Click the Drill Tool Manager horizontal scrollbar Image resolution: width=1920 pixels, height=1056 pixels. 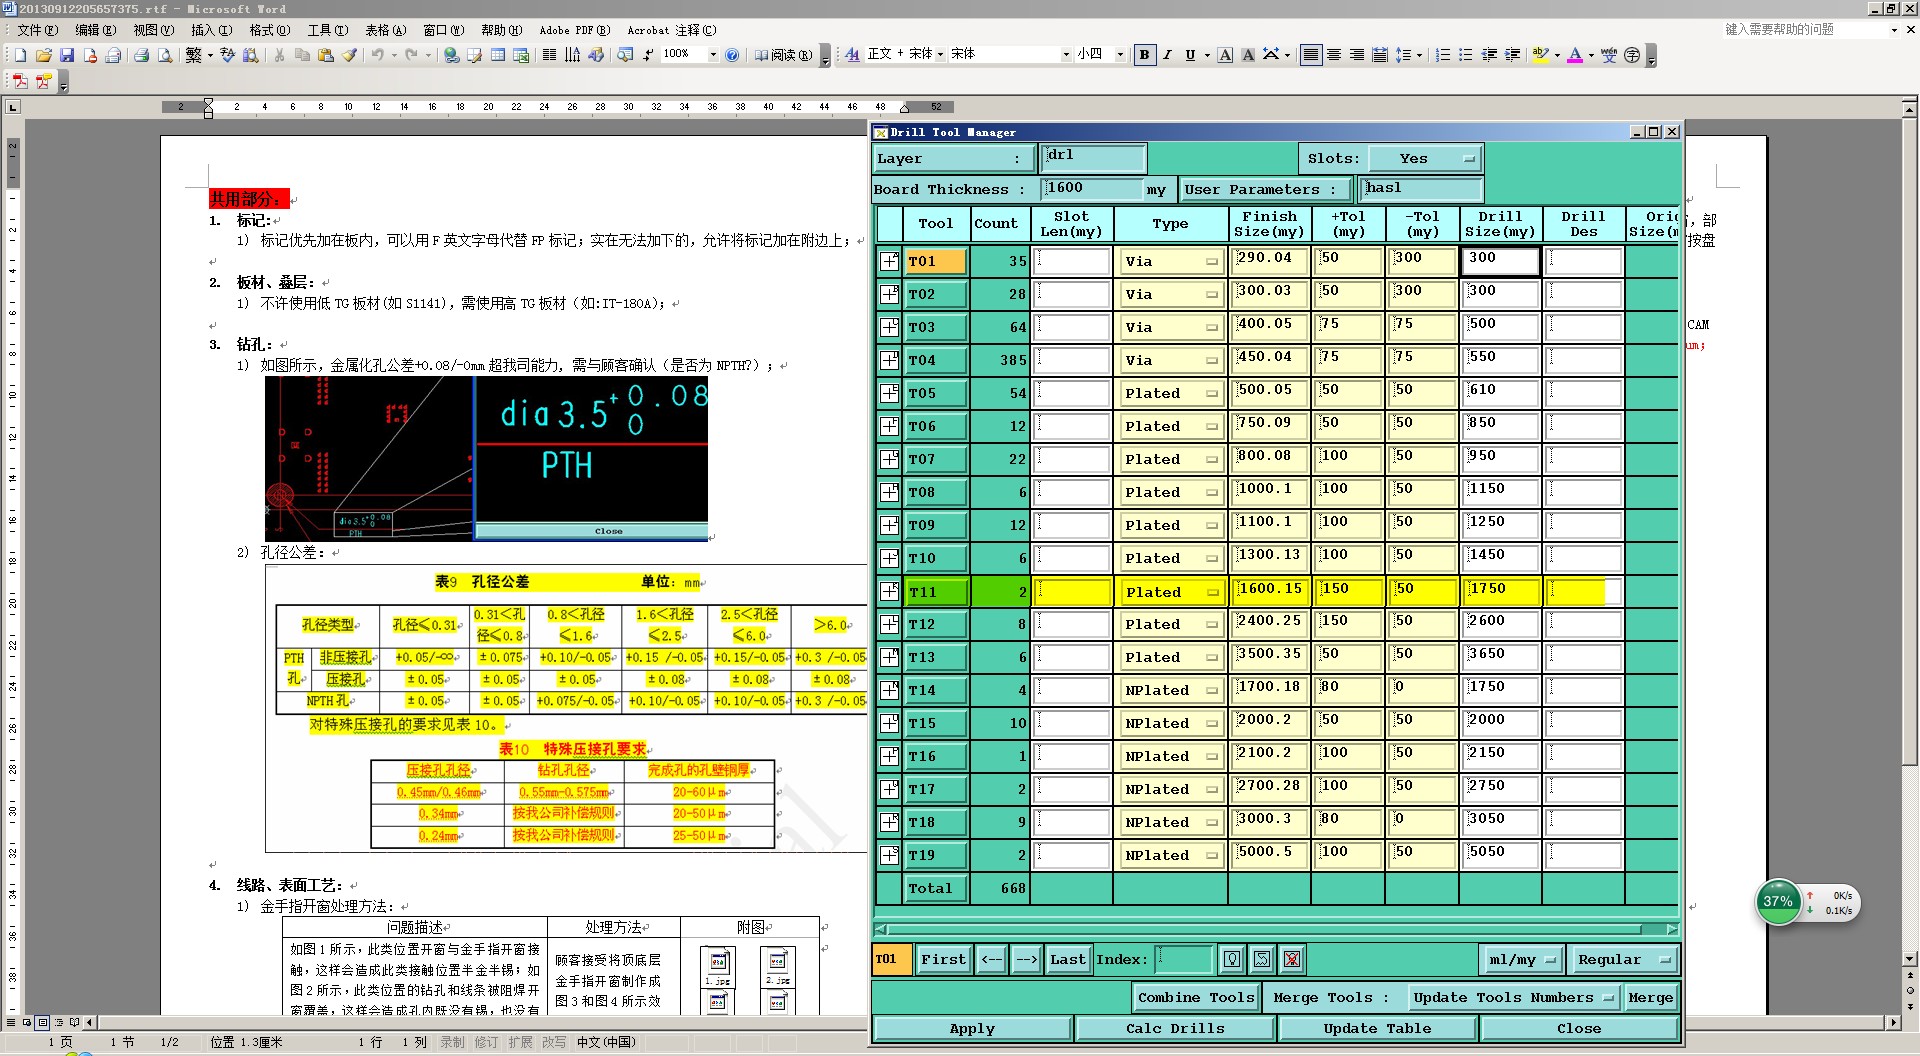[x=1276, y=929]
